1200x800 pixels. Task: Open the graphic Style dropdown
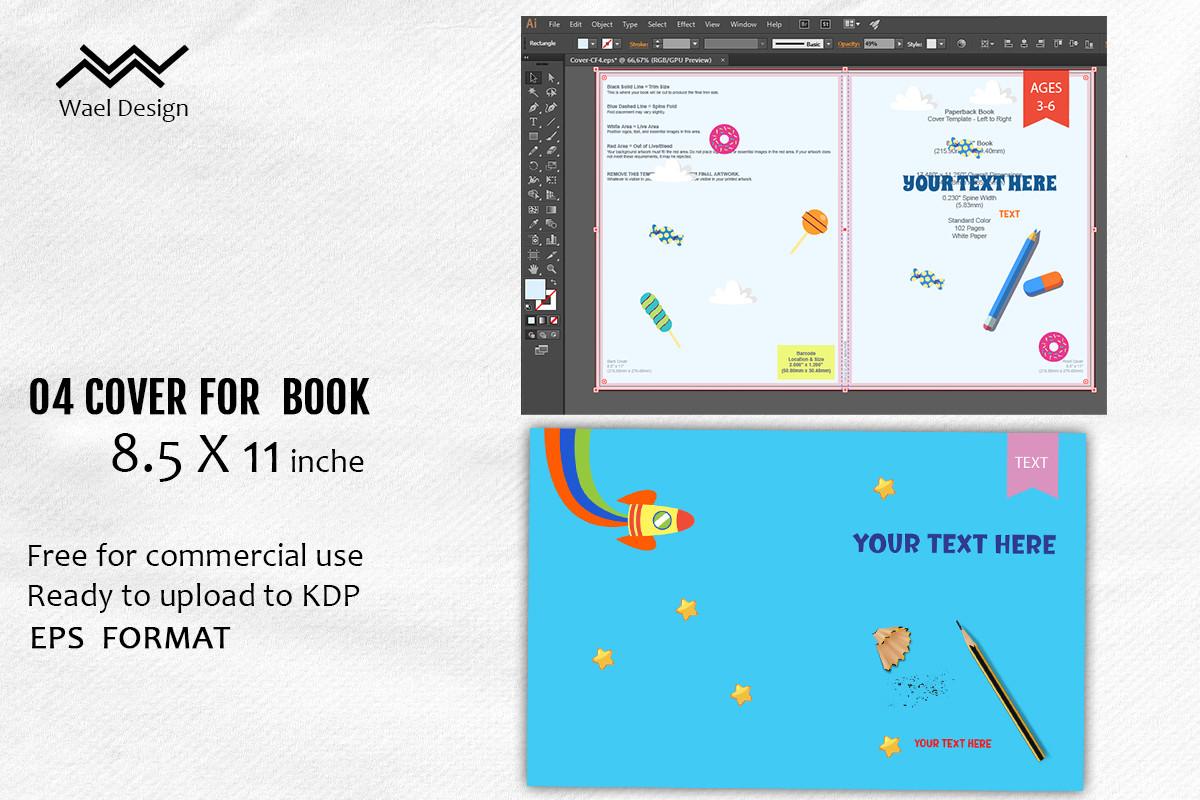(941, 44)
